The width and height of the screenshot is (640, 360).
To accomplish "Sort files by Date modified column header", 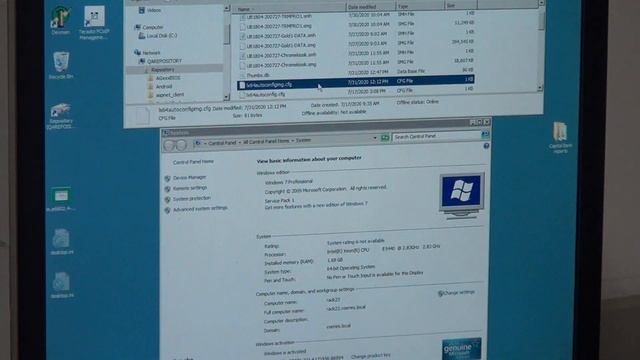I will pyautogui.click(x=371, y=7).
